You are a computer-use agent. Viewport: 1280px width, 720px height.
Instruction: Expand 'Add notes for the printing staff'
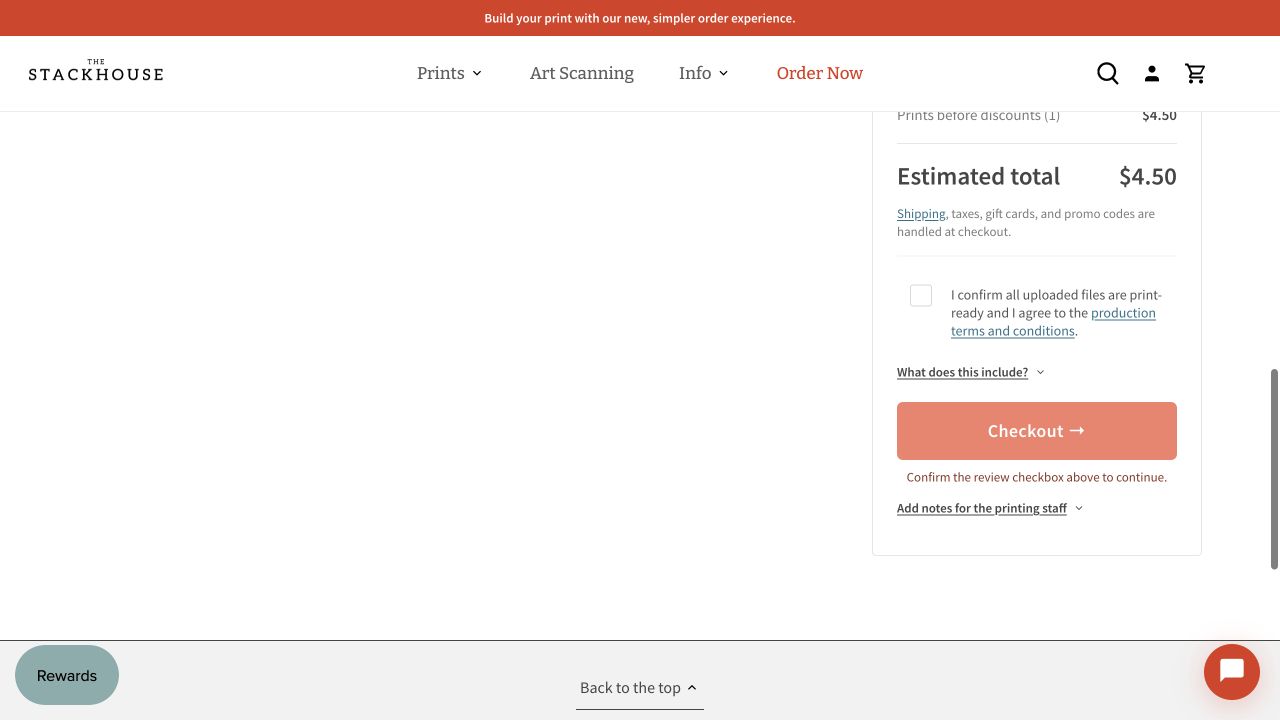click(990, 508)
